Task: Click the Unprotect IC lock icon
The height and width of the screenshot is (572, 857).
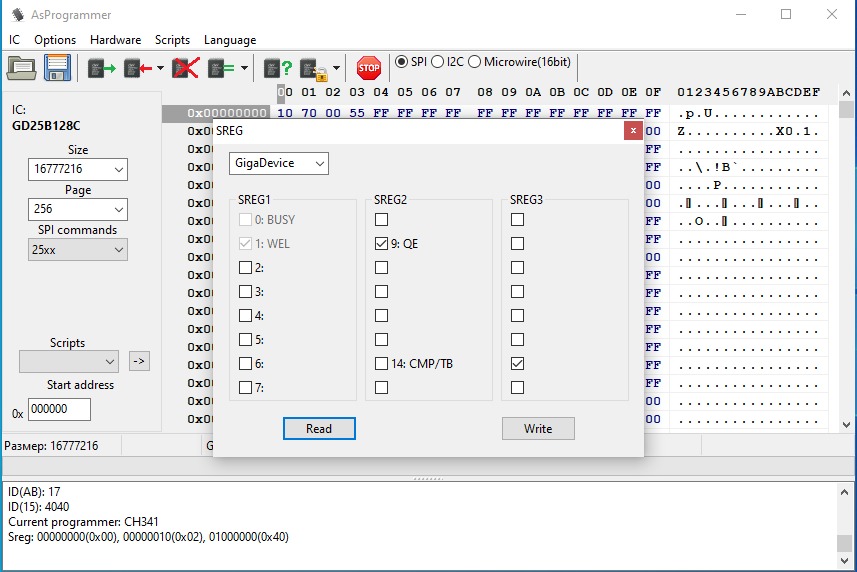Action: click(314, 69)
